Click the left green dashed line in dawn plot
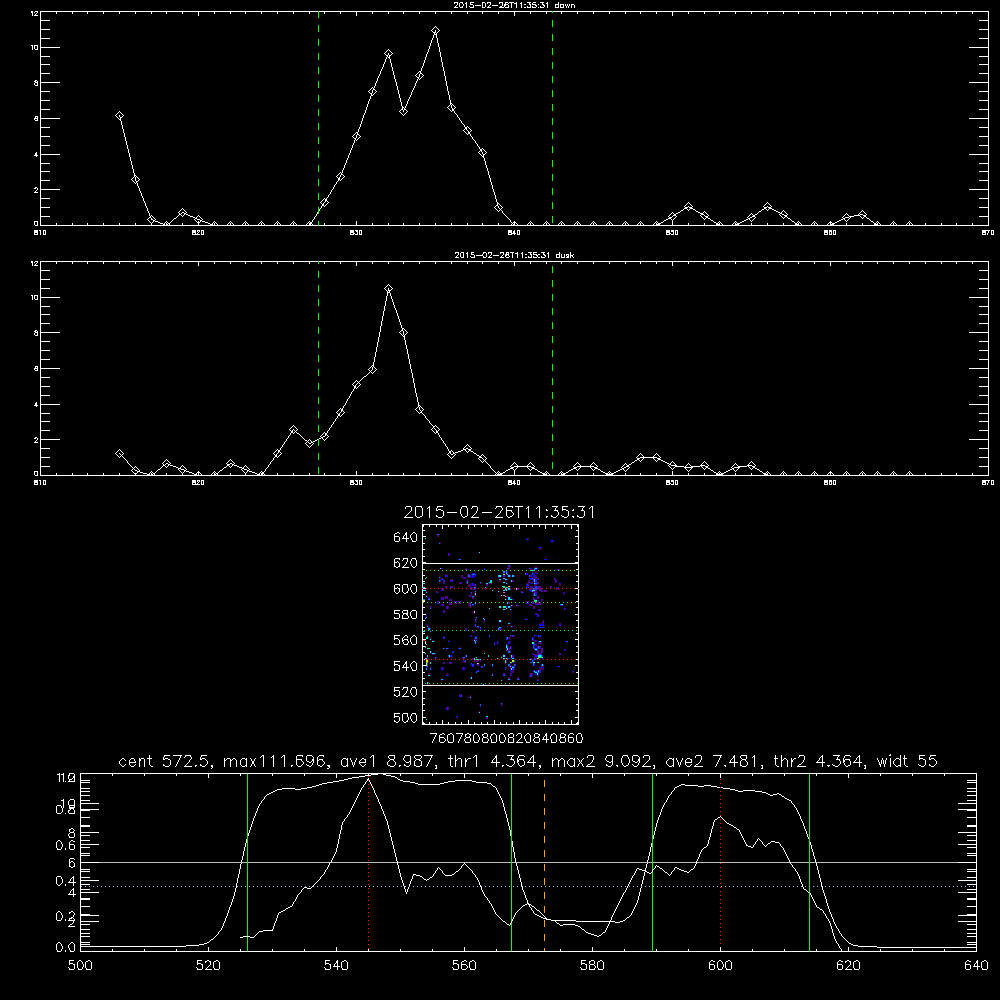 (x=318, y=118)
